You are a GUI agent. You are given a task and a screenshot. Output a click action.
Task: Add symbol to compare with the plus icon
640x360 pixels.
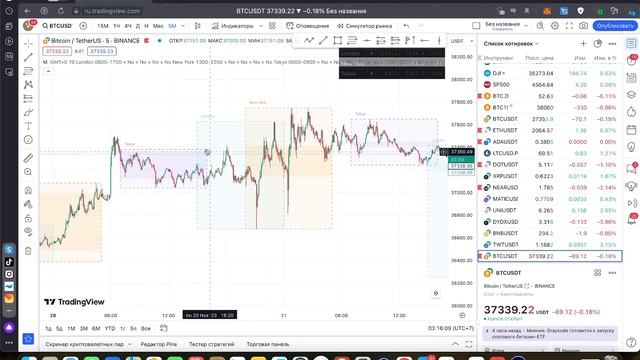(83, 26)
